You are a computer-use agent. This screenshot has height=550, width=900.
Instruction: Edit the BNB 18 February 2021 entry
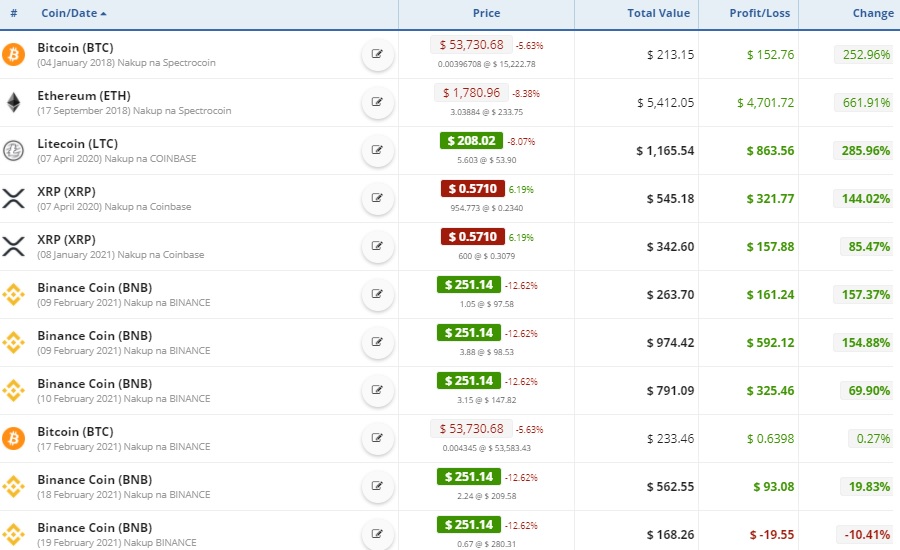pos(377,486)
